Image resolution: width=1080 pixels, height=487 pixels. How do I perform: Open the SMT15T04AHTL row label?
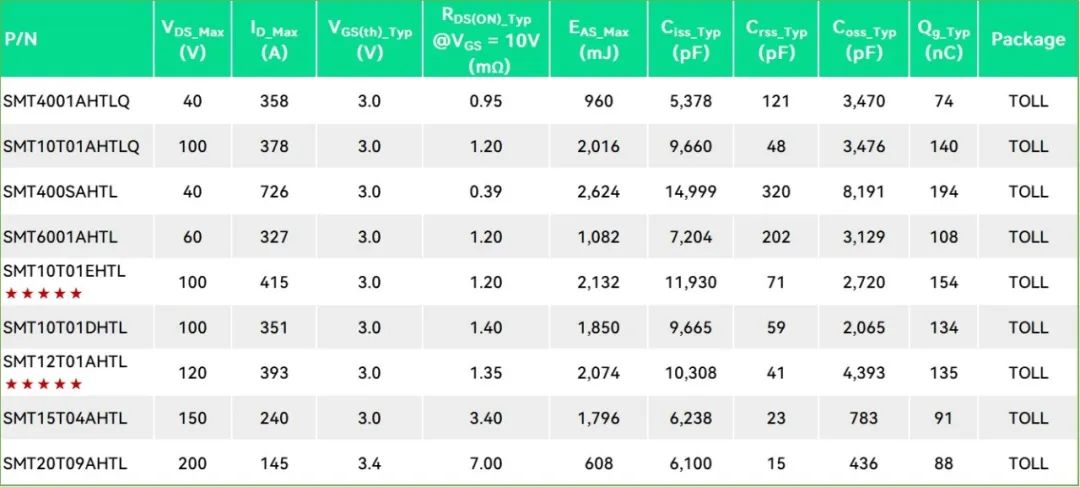(64, 418)
